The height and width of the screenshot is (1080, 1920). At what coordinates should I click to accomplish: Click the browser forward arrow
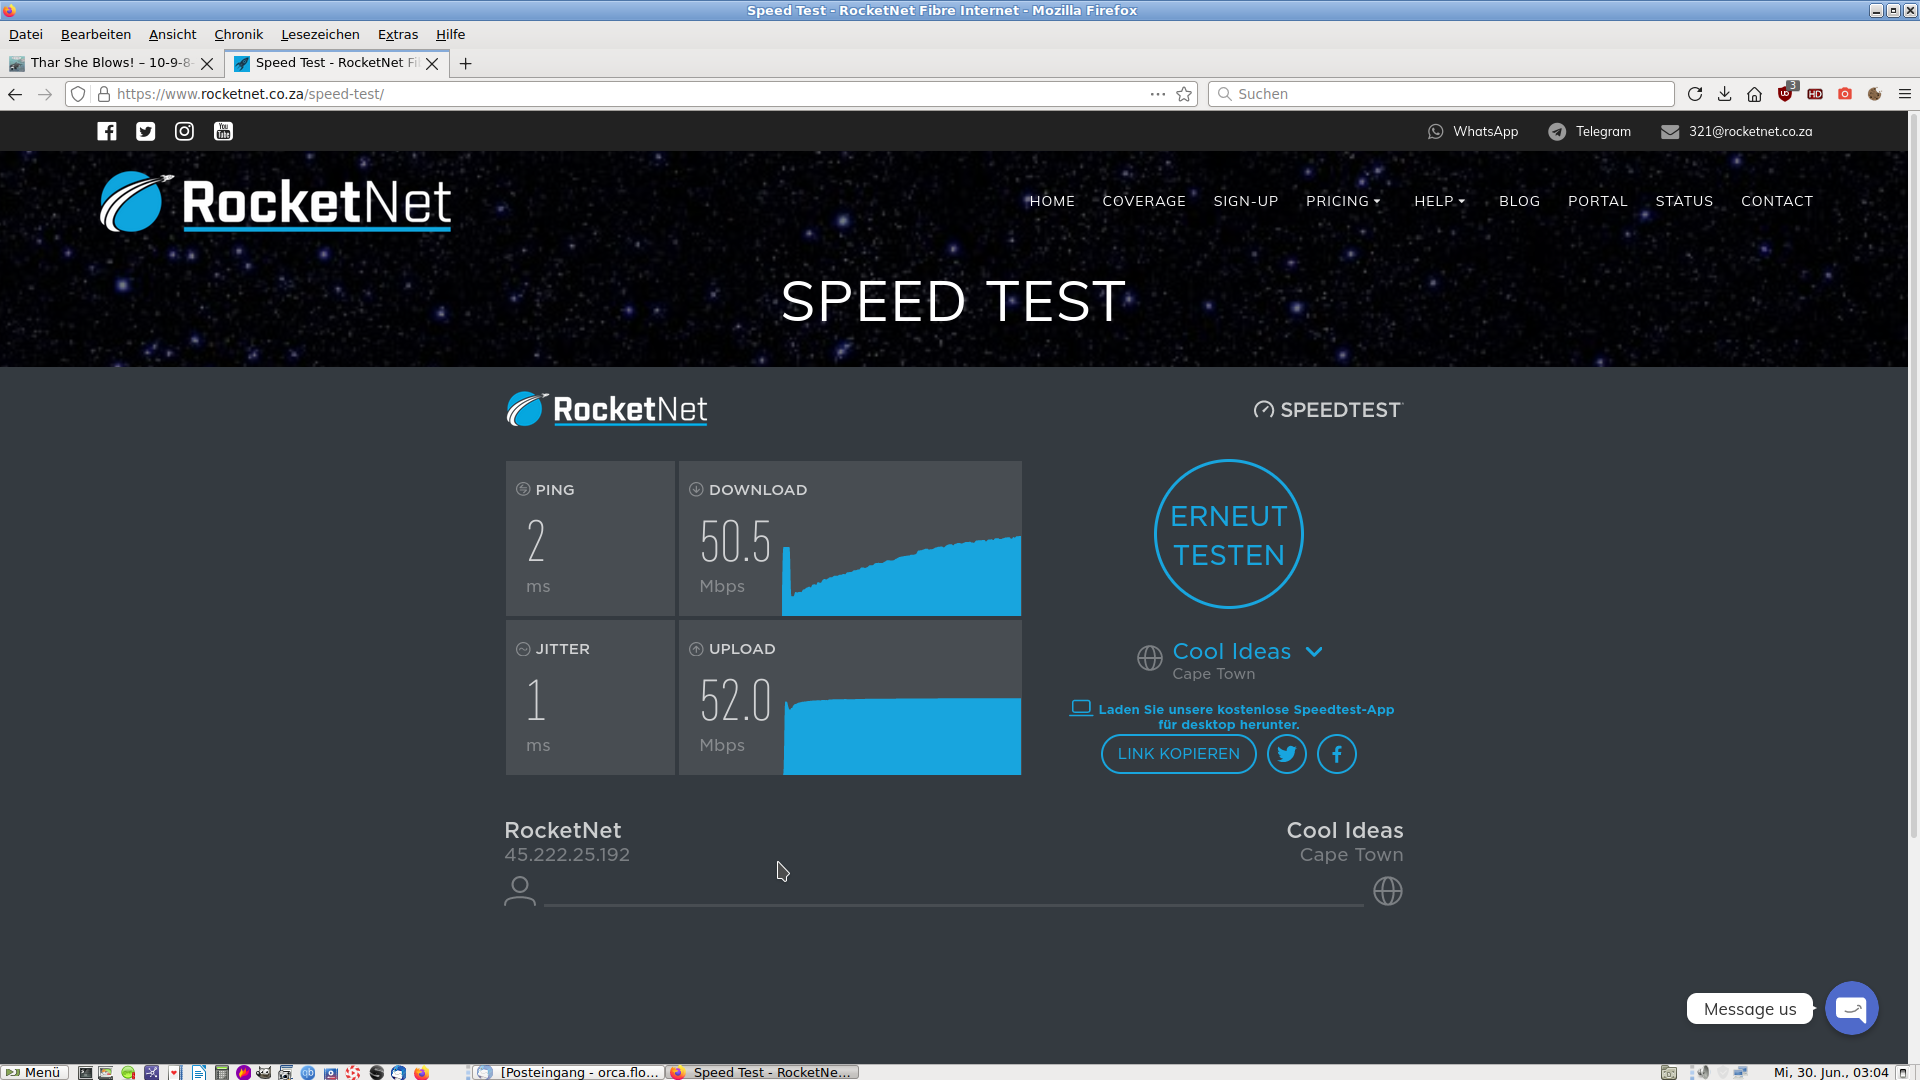tap(44, 94)
